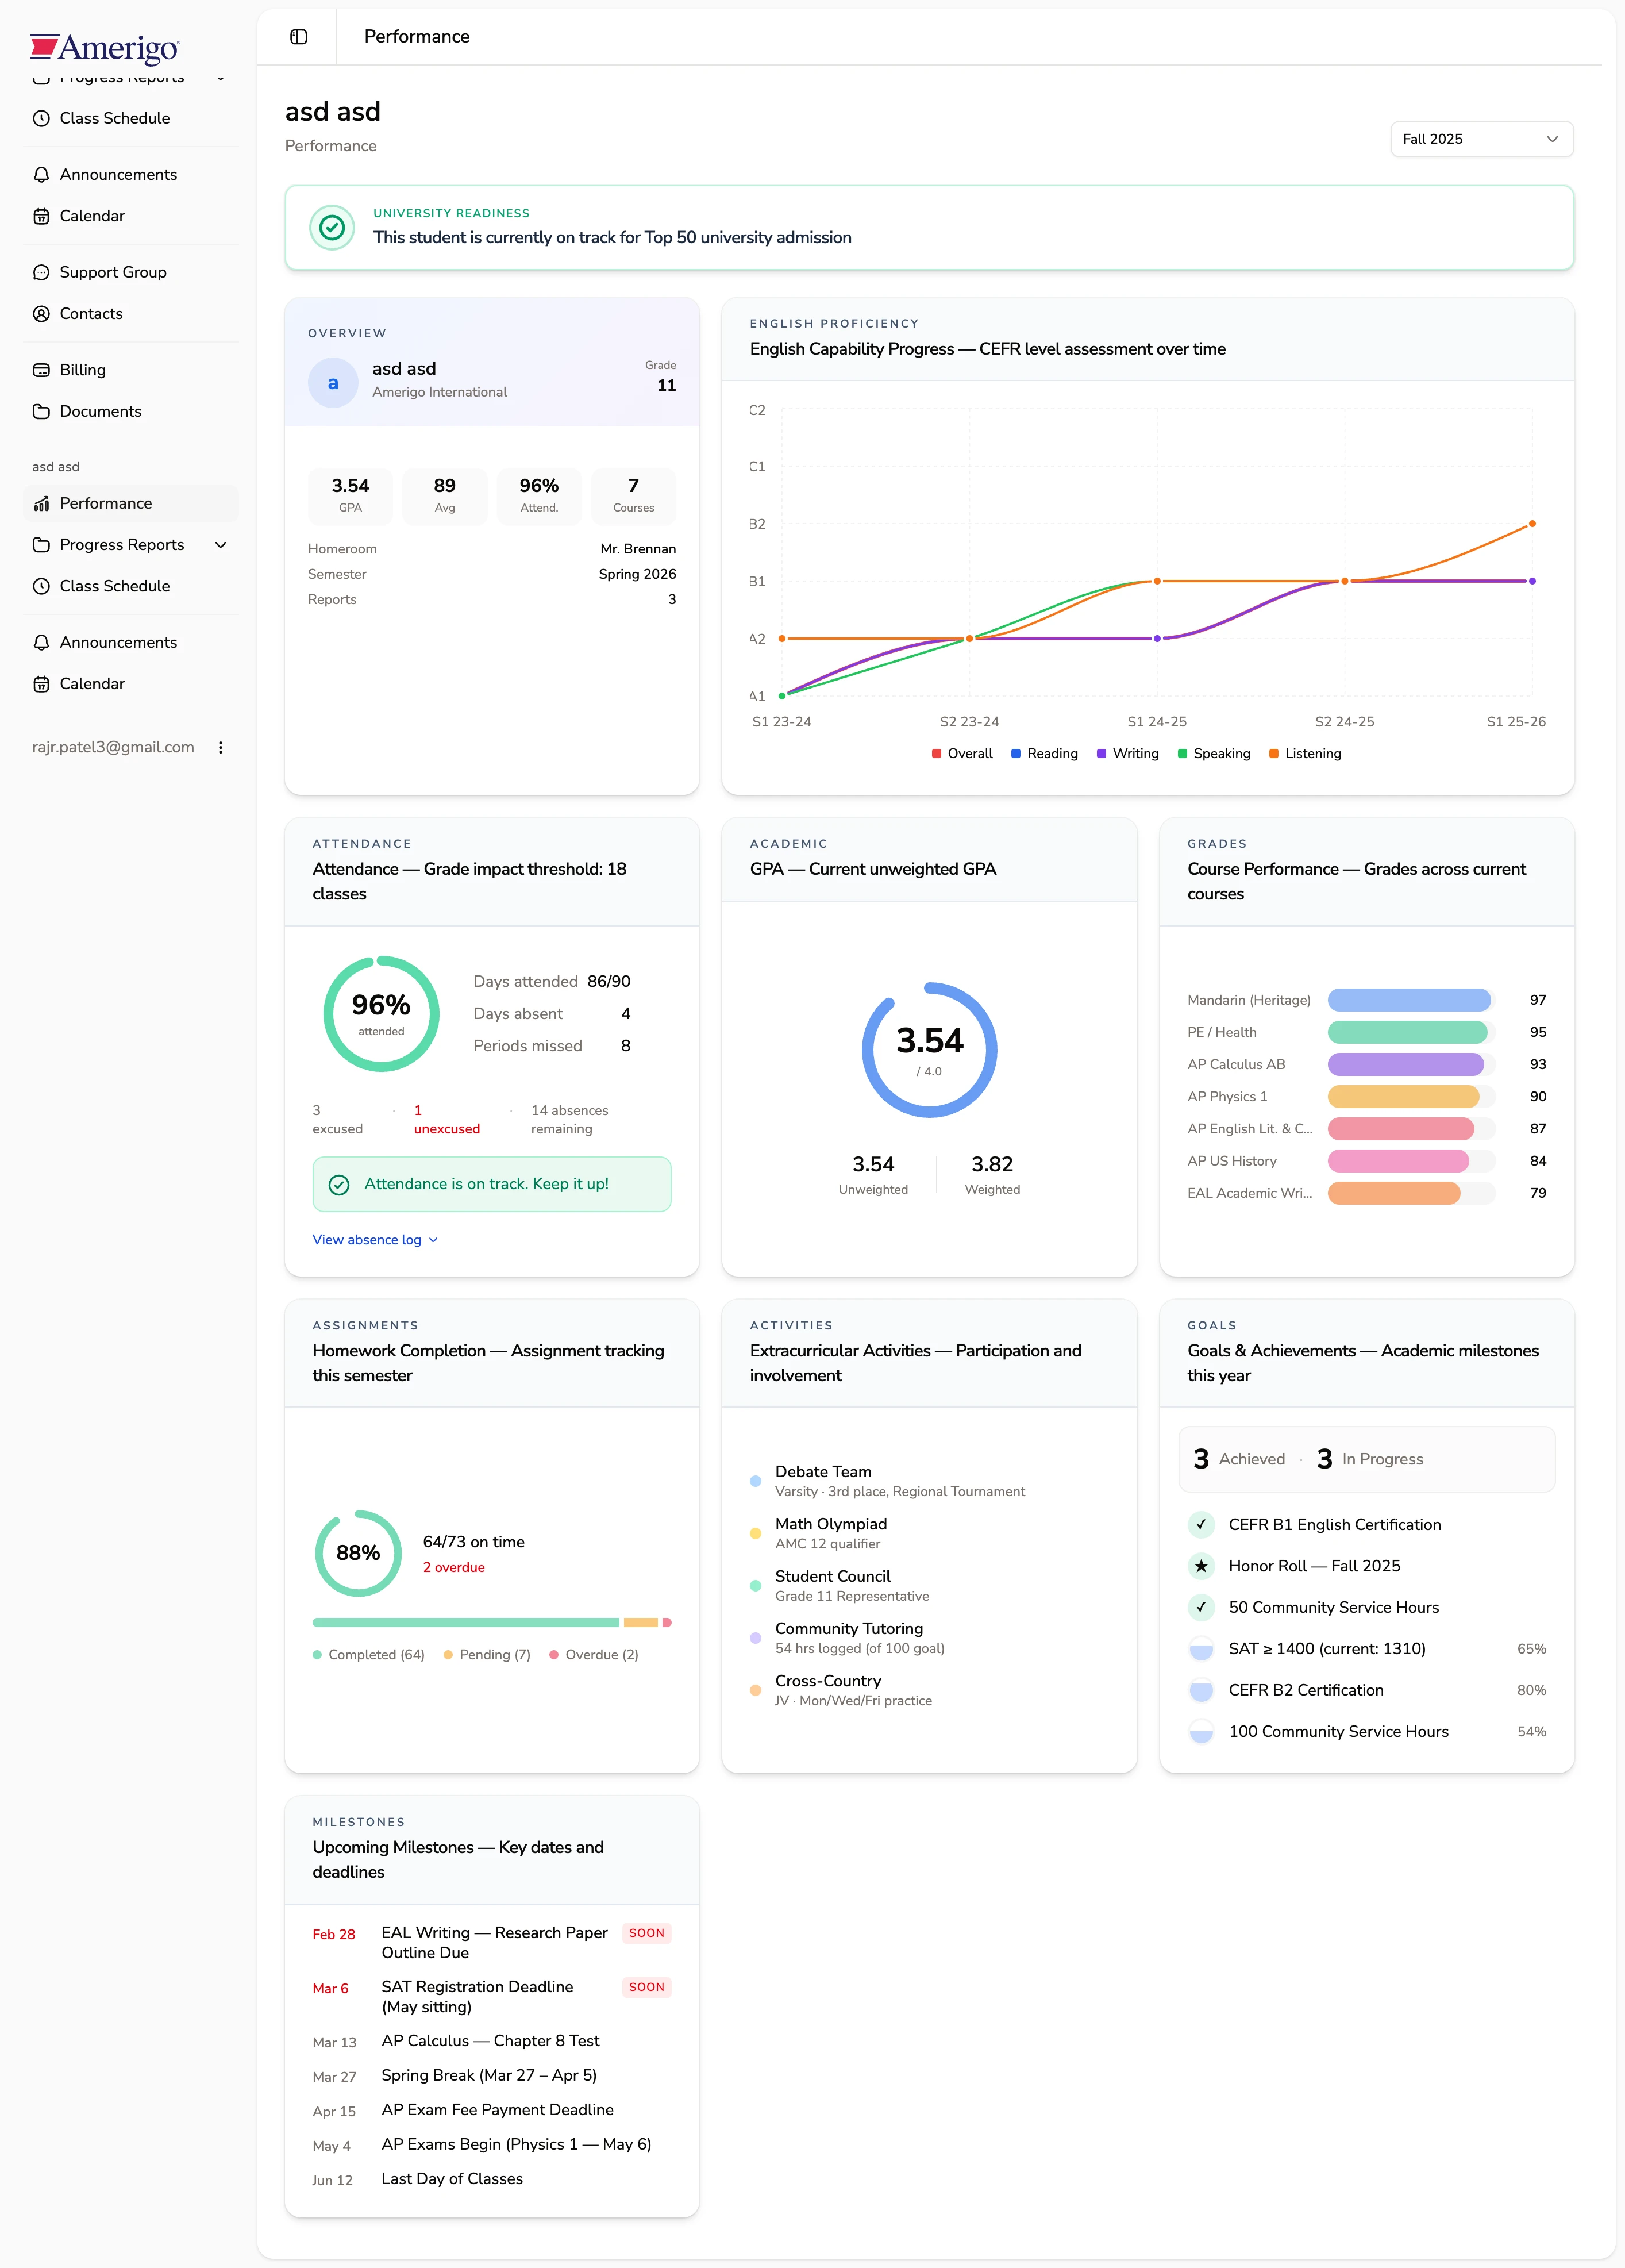Image resolution: width=1625 pixels, height=2268 pixels.
Task: Click the Amerigo logo
Action: click(x=105, y=47)
